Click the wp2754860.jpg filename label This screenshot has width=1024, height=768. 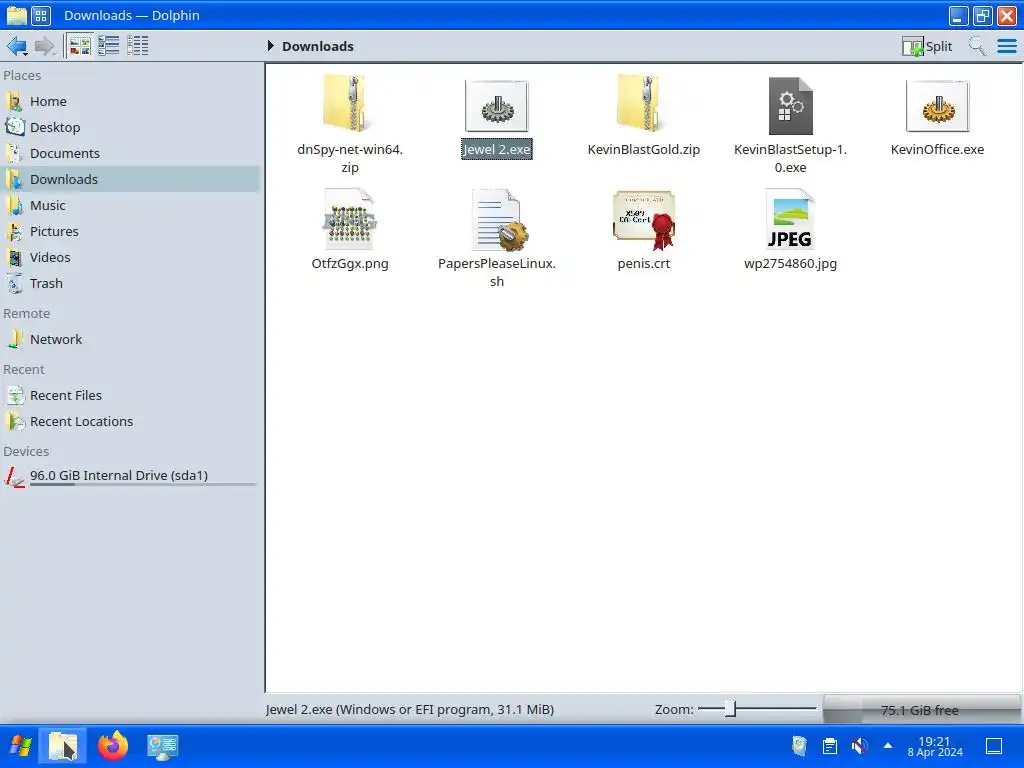point(790,264)
